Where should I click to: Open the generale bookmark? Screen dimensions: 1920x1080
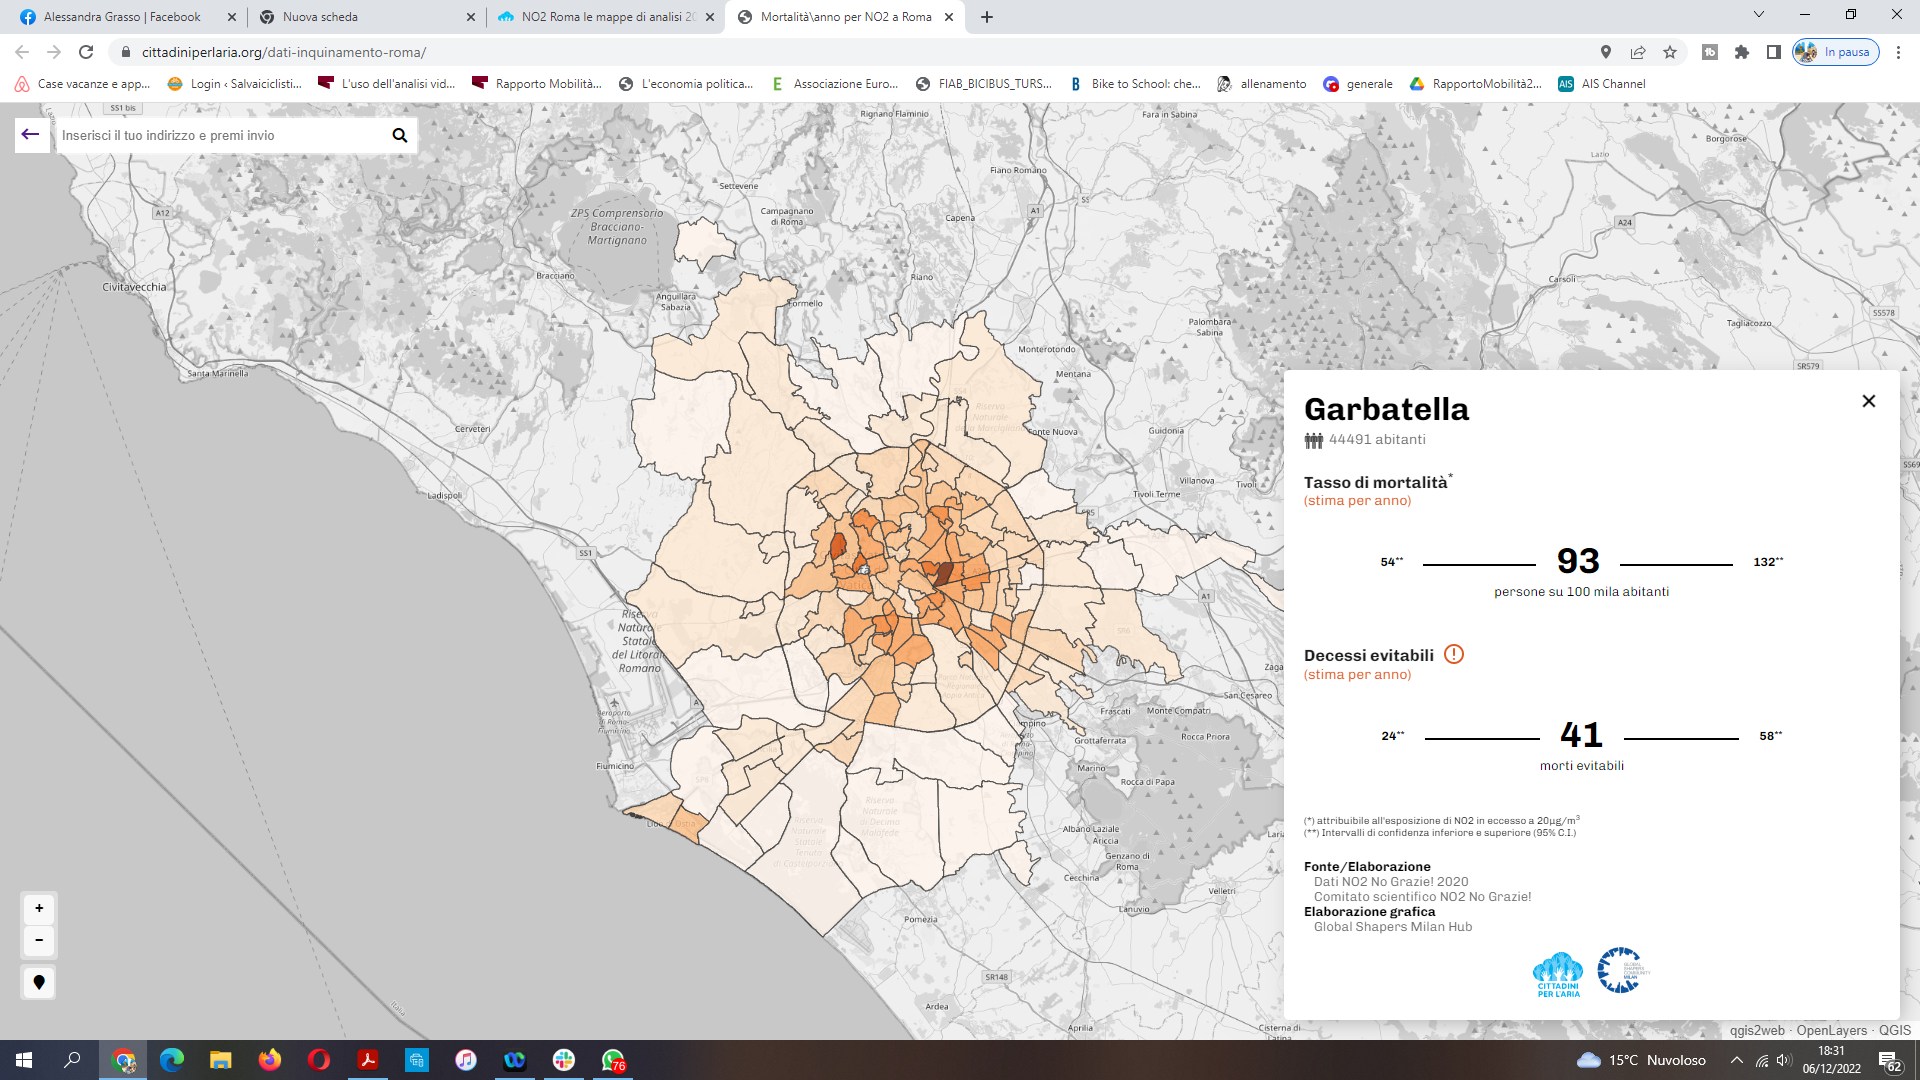click(x=1358, y=84)
